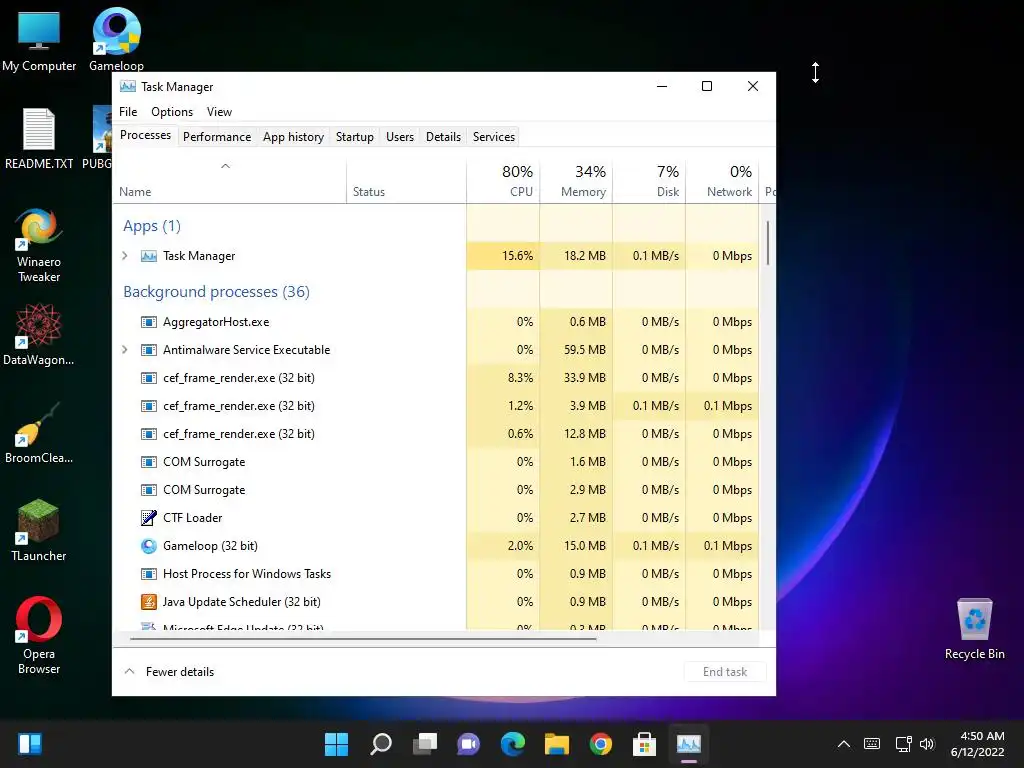Select the Host Process for Windows Tasks row
Screen dimensions: 1024x768
pos(436,574)
